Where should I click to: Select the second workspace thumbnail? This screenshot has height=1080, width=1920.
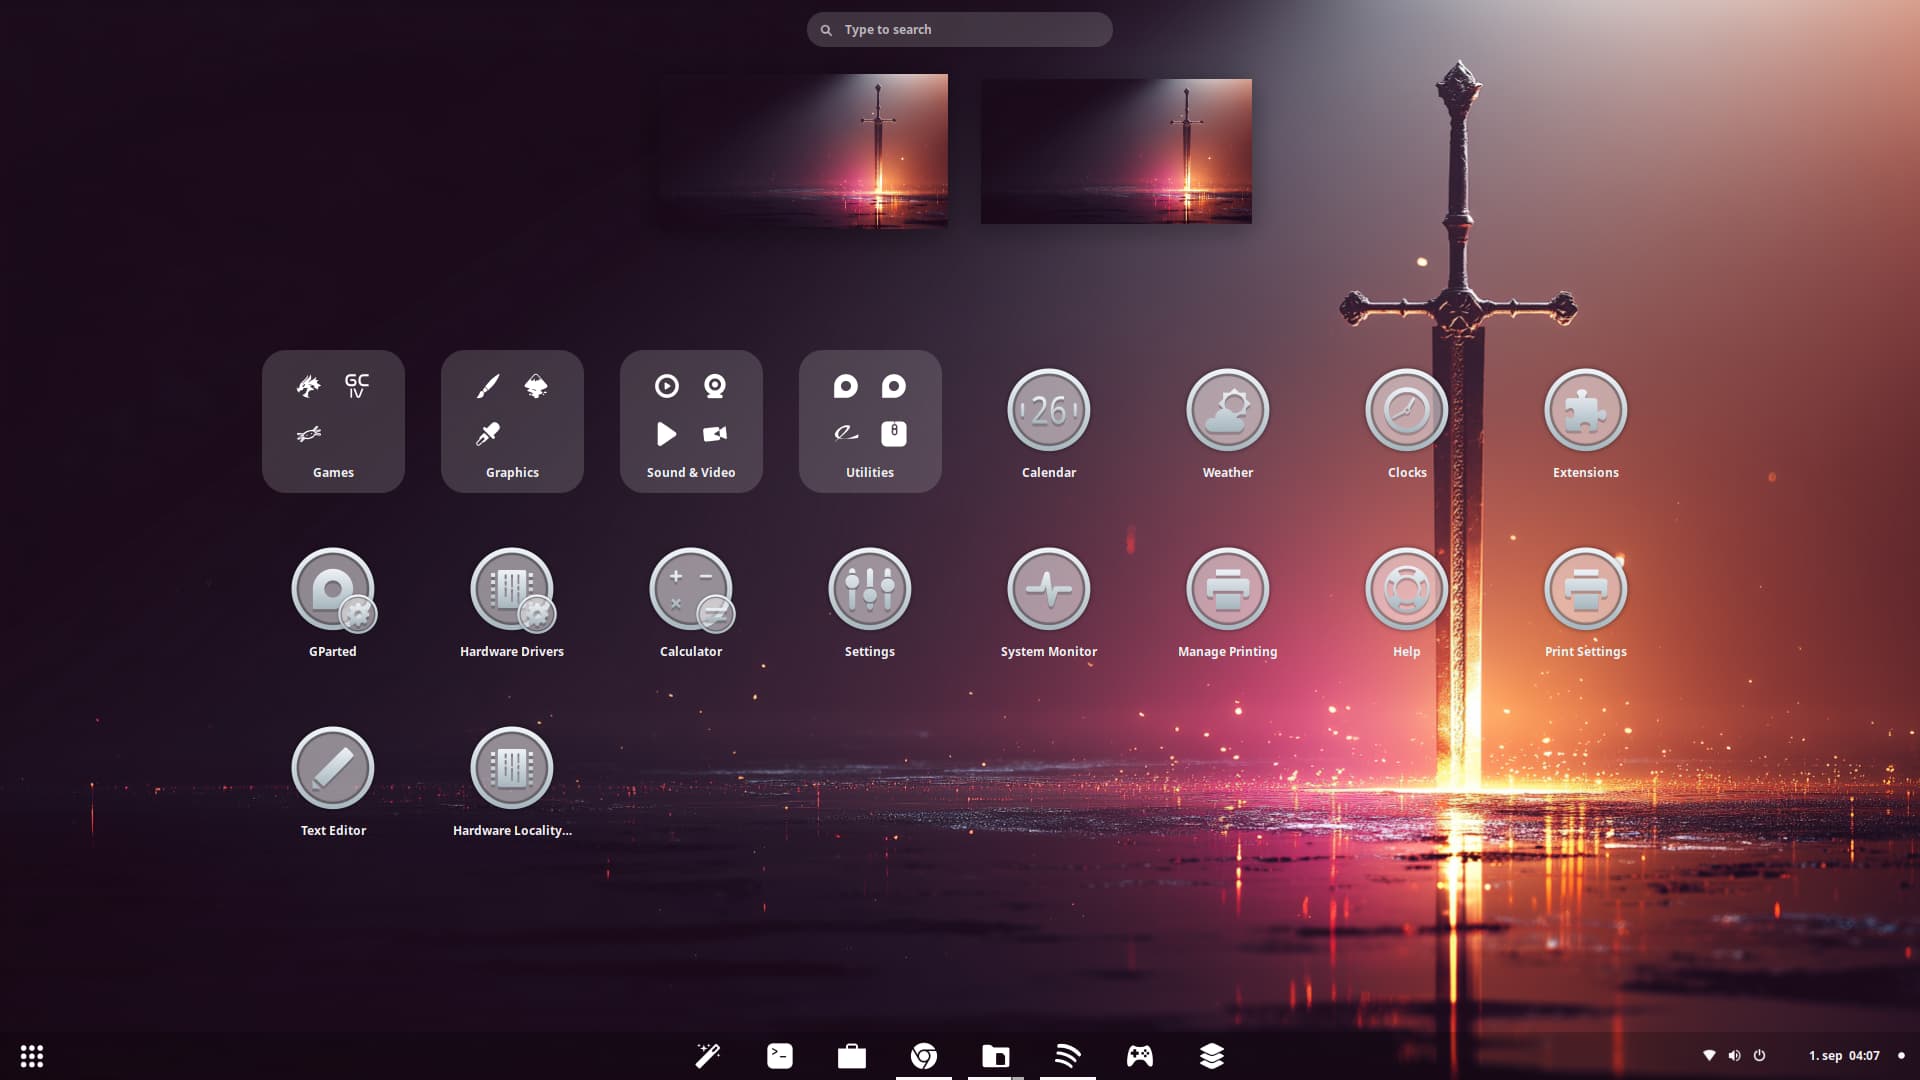[1116, 151]
